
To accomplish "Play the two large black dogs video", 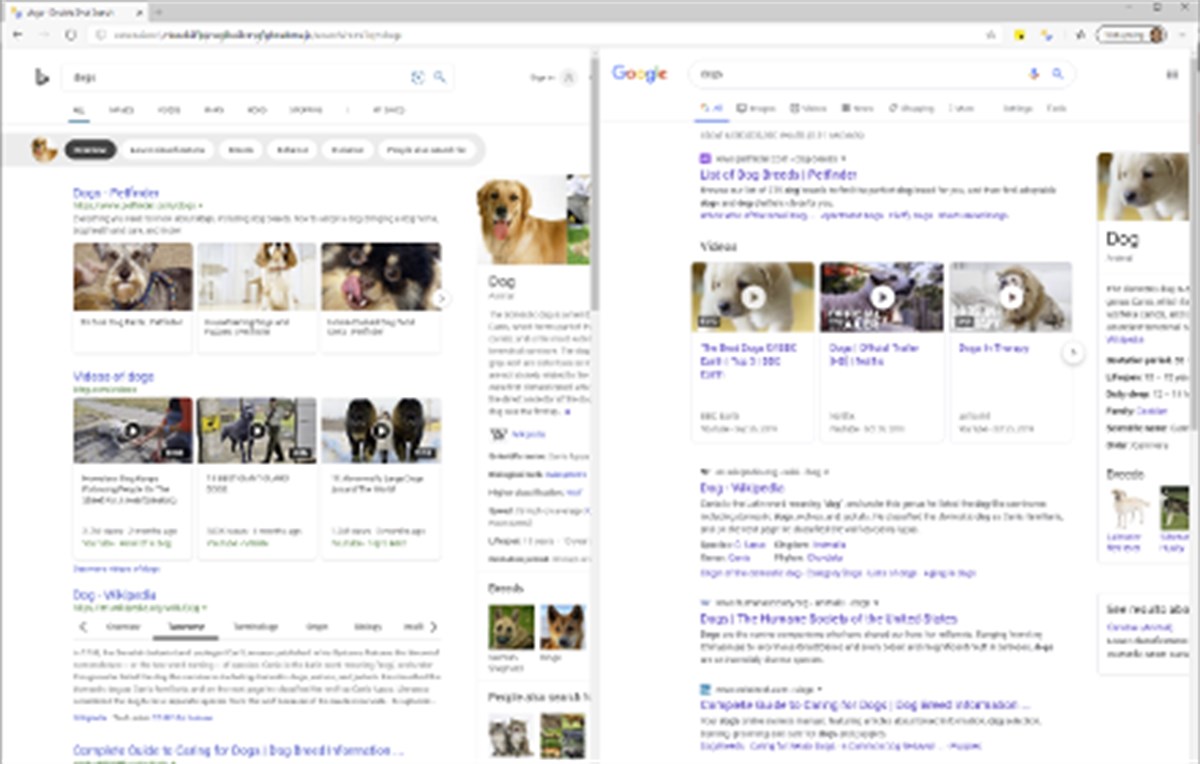I will point(381,430).
